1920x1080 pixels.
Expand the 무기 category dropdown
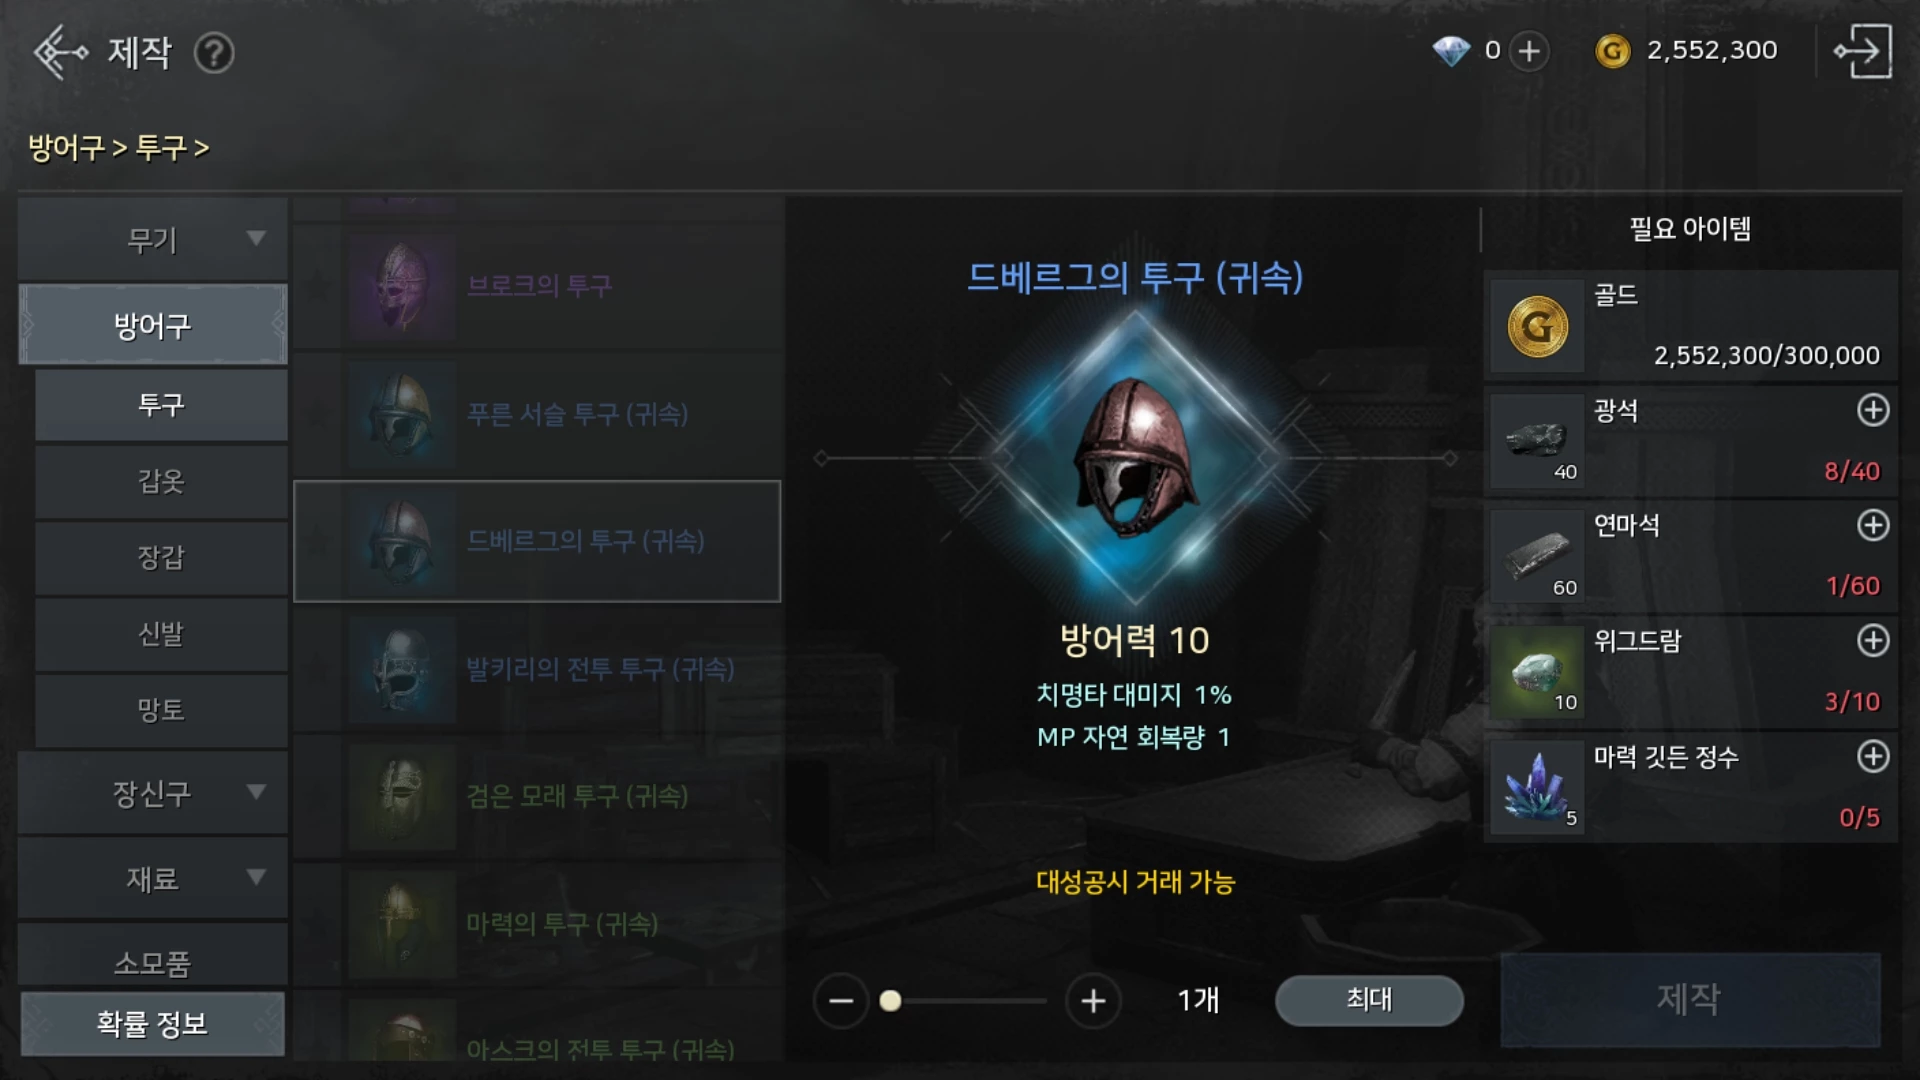[153, 239]
